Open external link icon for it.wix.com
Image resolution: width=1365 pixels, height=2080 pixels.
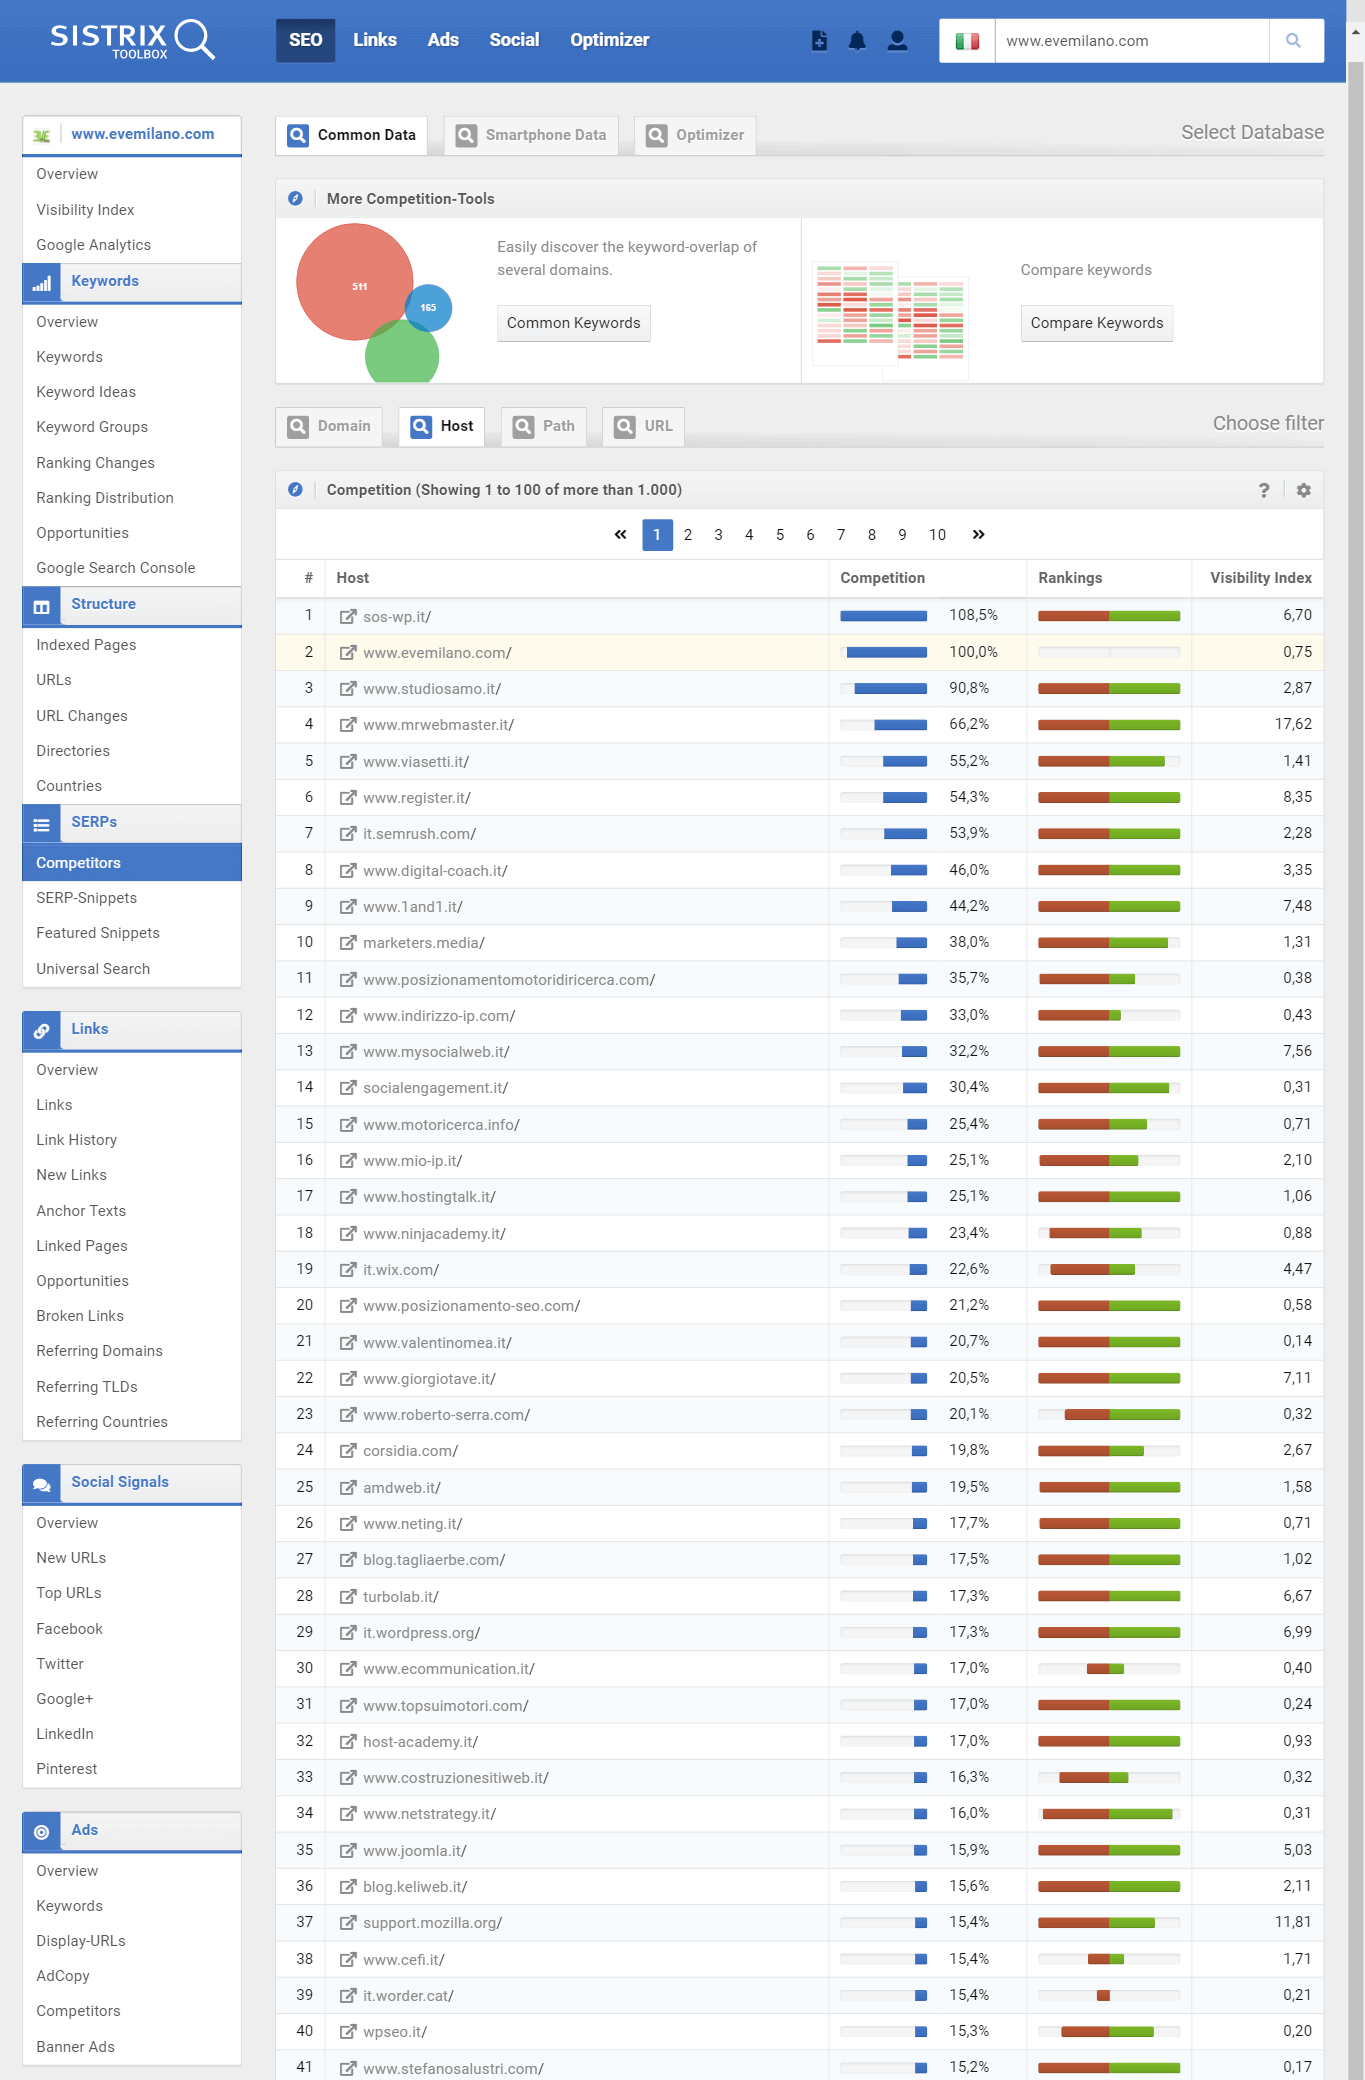click(348, 1270)
